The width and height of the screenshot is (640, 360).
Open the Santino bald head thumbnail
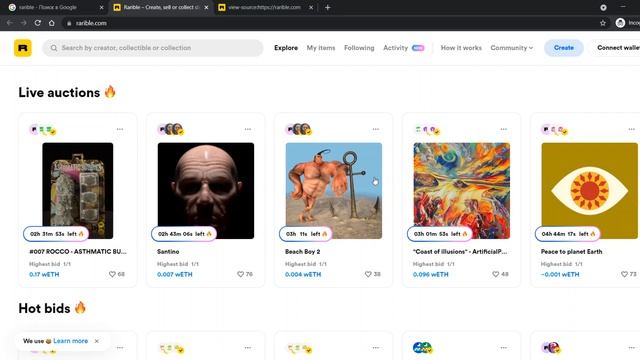click(206, 191)
